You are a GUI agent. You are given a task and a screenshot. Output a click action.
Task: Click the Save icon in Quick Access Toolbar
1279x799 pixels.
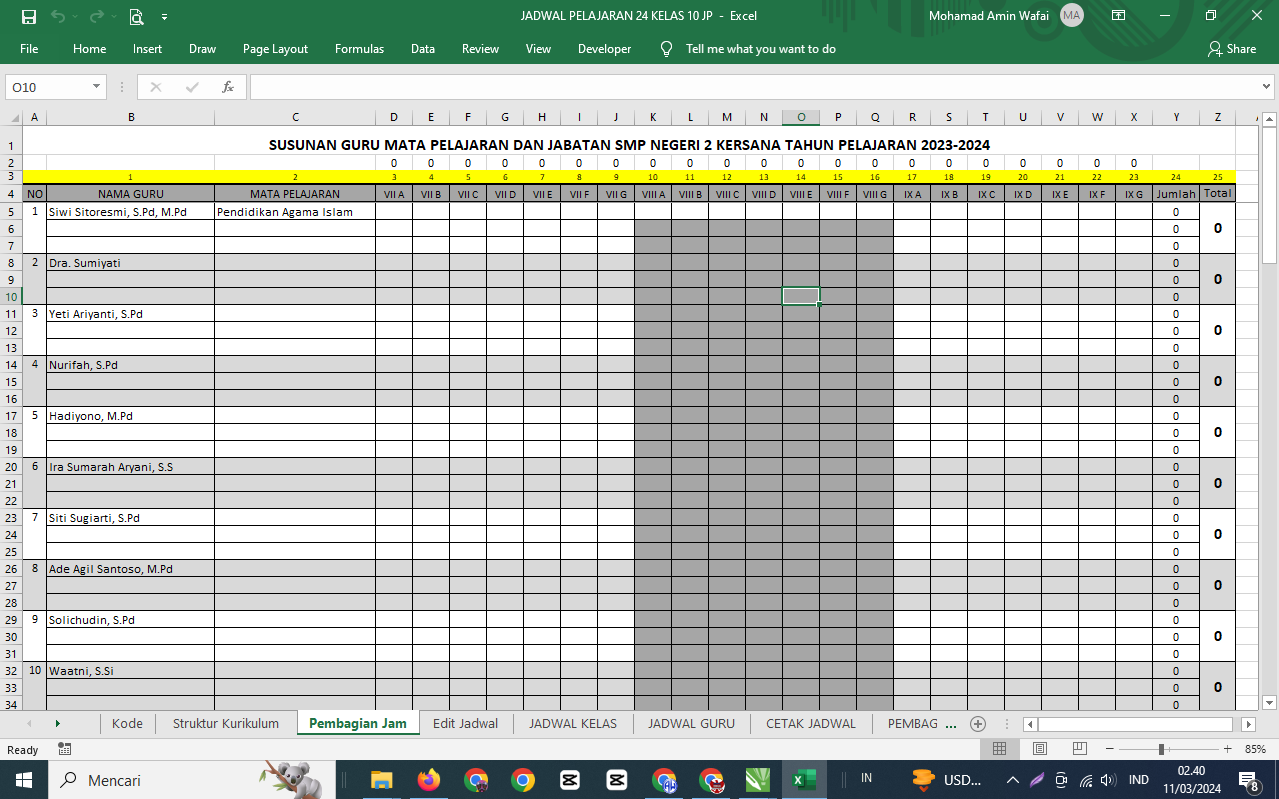point(28,16)
